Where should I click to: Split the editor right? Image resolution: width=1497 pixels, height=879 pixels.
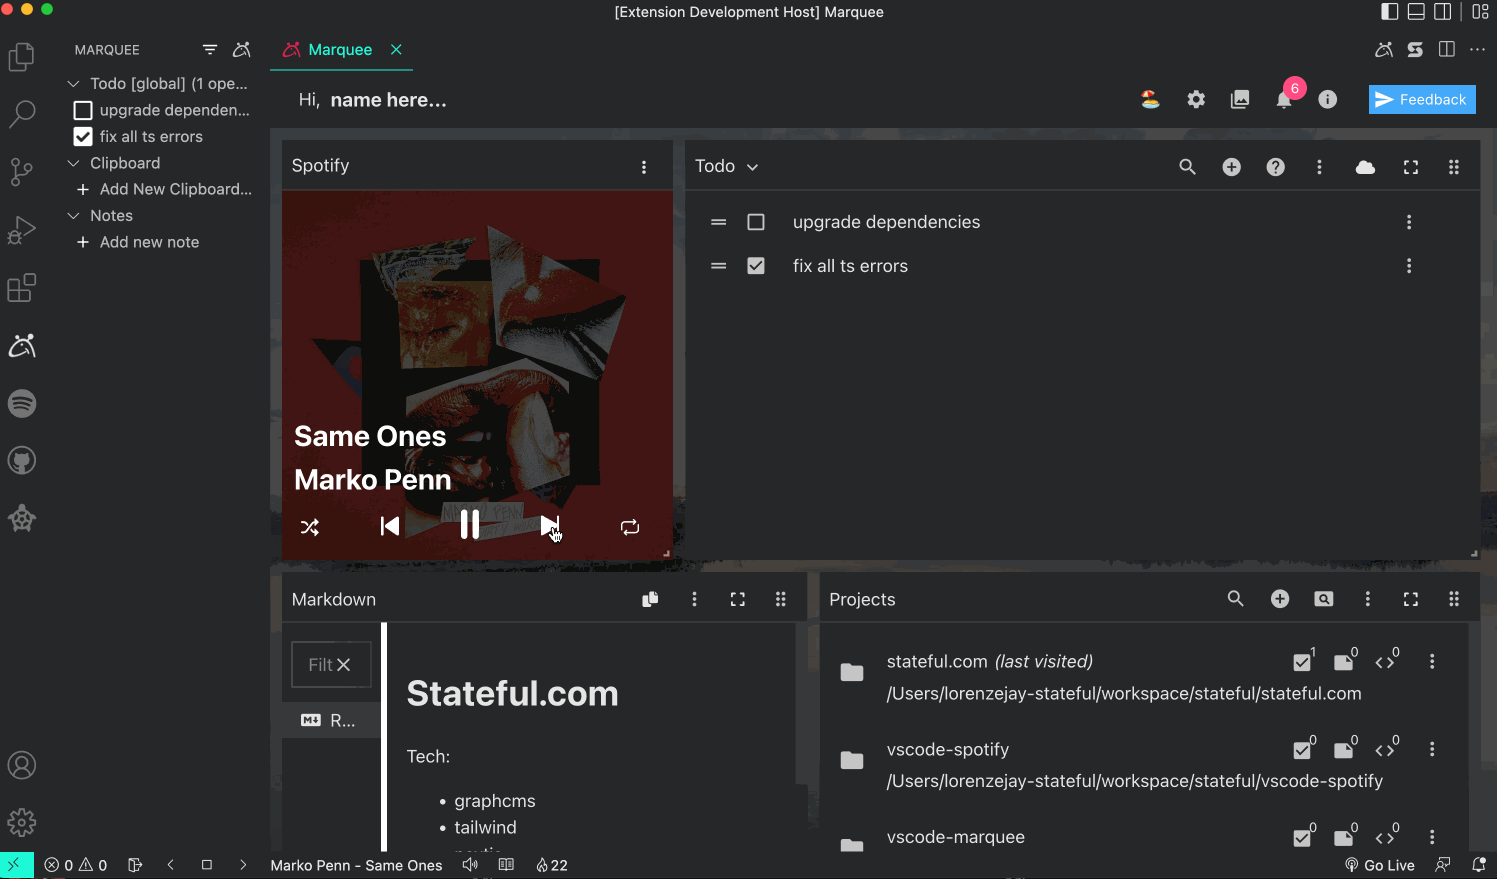(x=1446, y=49)
